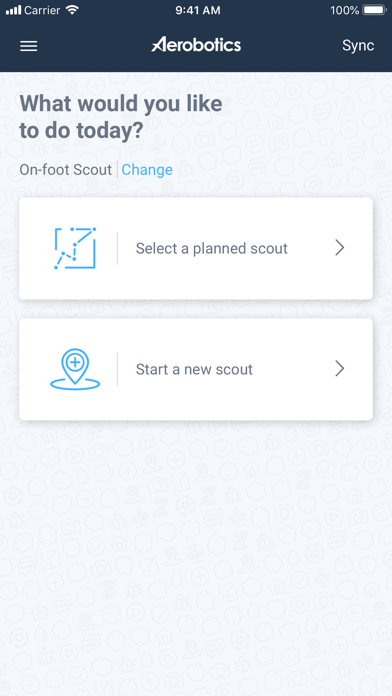Click the Sync button
Image resolution: width=392 pixels, height=696 pixels.
358,45
